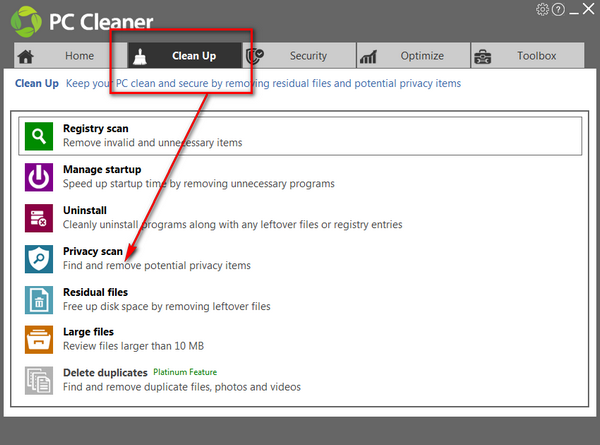Open settings via the gear icon

click(543, 10)
